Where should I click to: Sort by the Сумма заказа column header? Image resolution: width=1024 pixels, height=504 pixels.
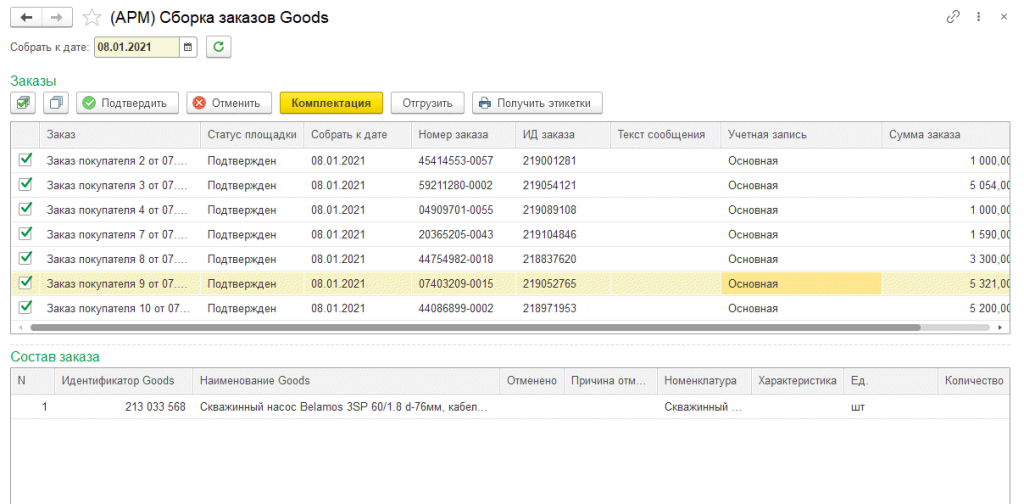[924, 135]
